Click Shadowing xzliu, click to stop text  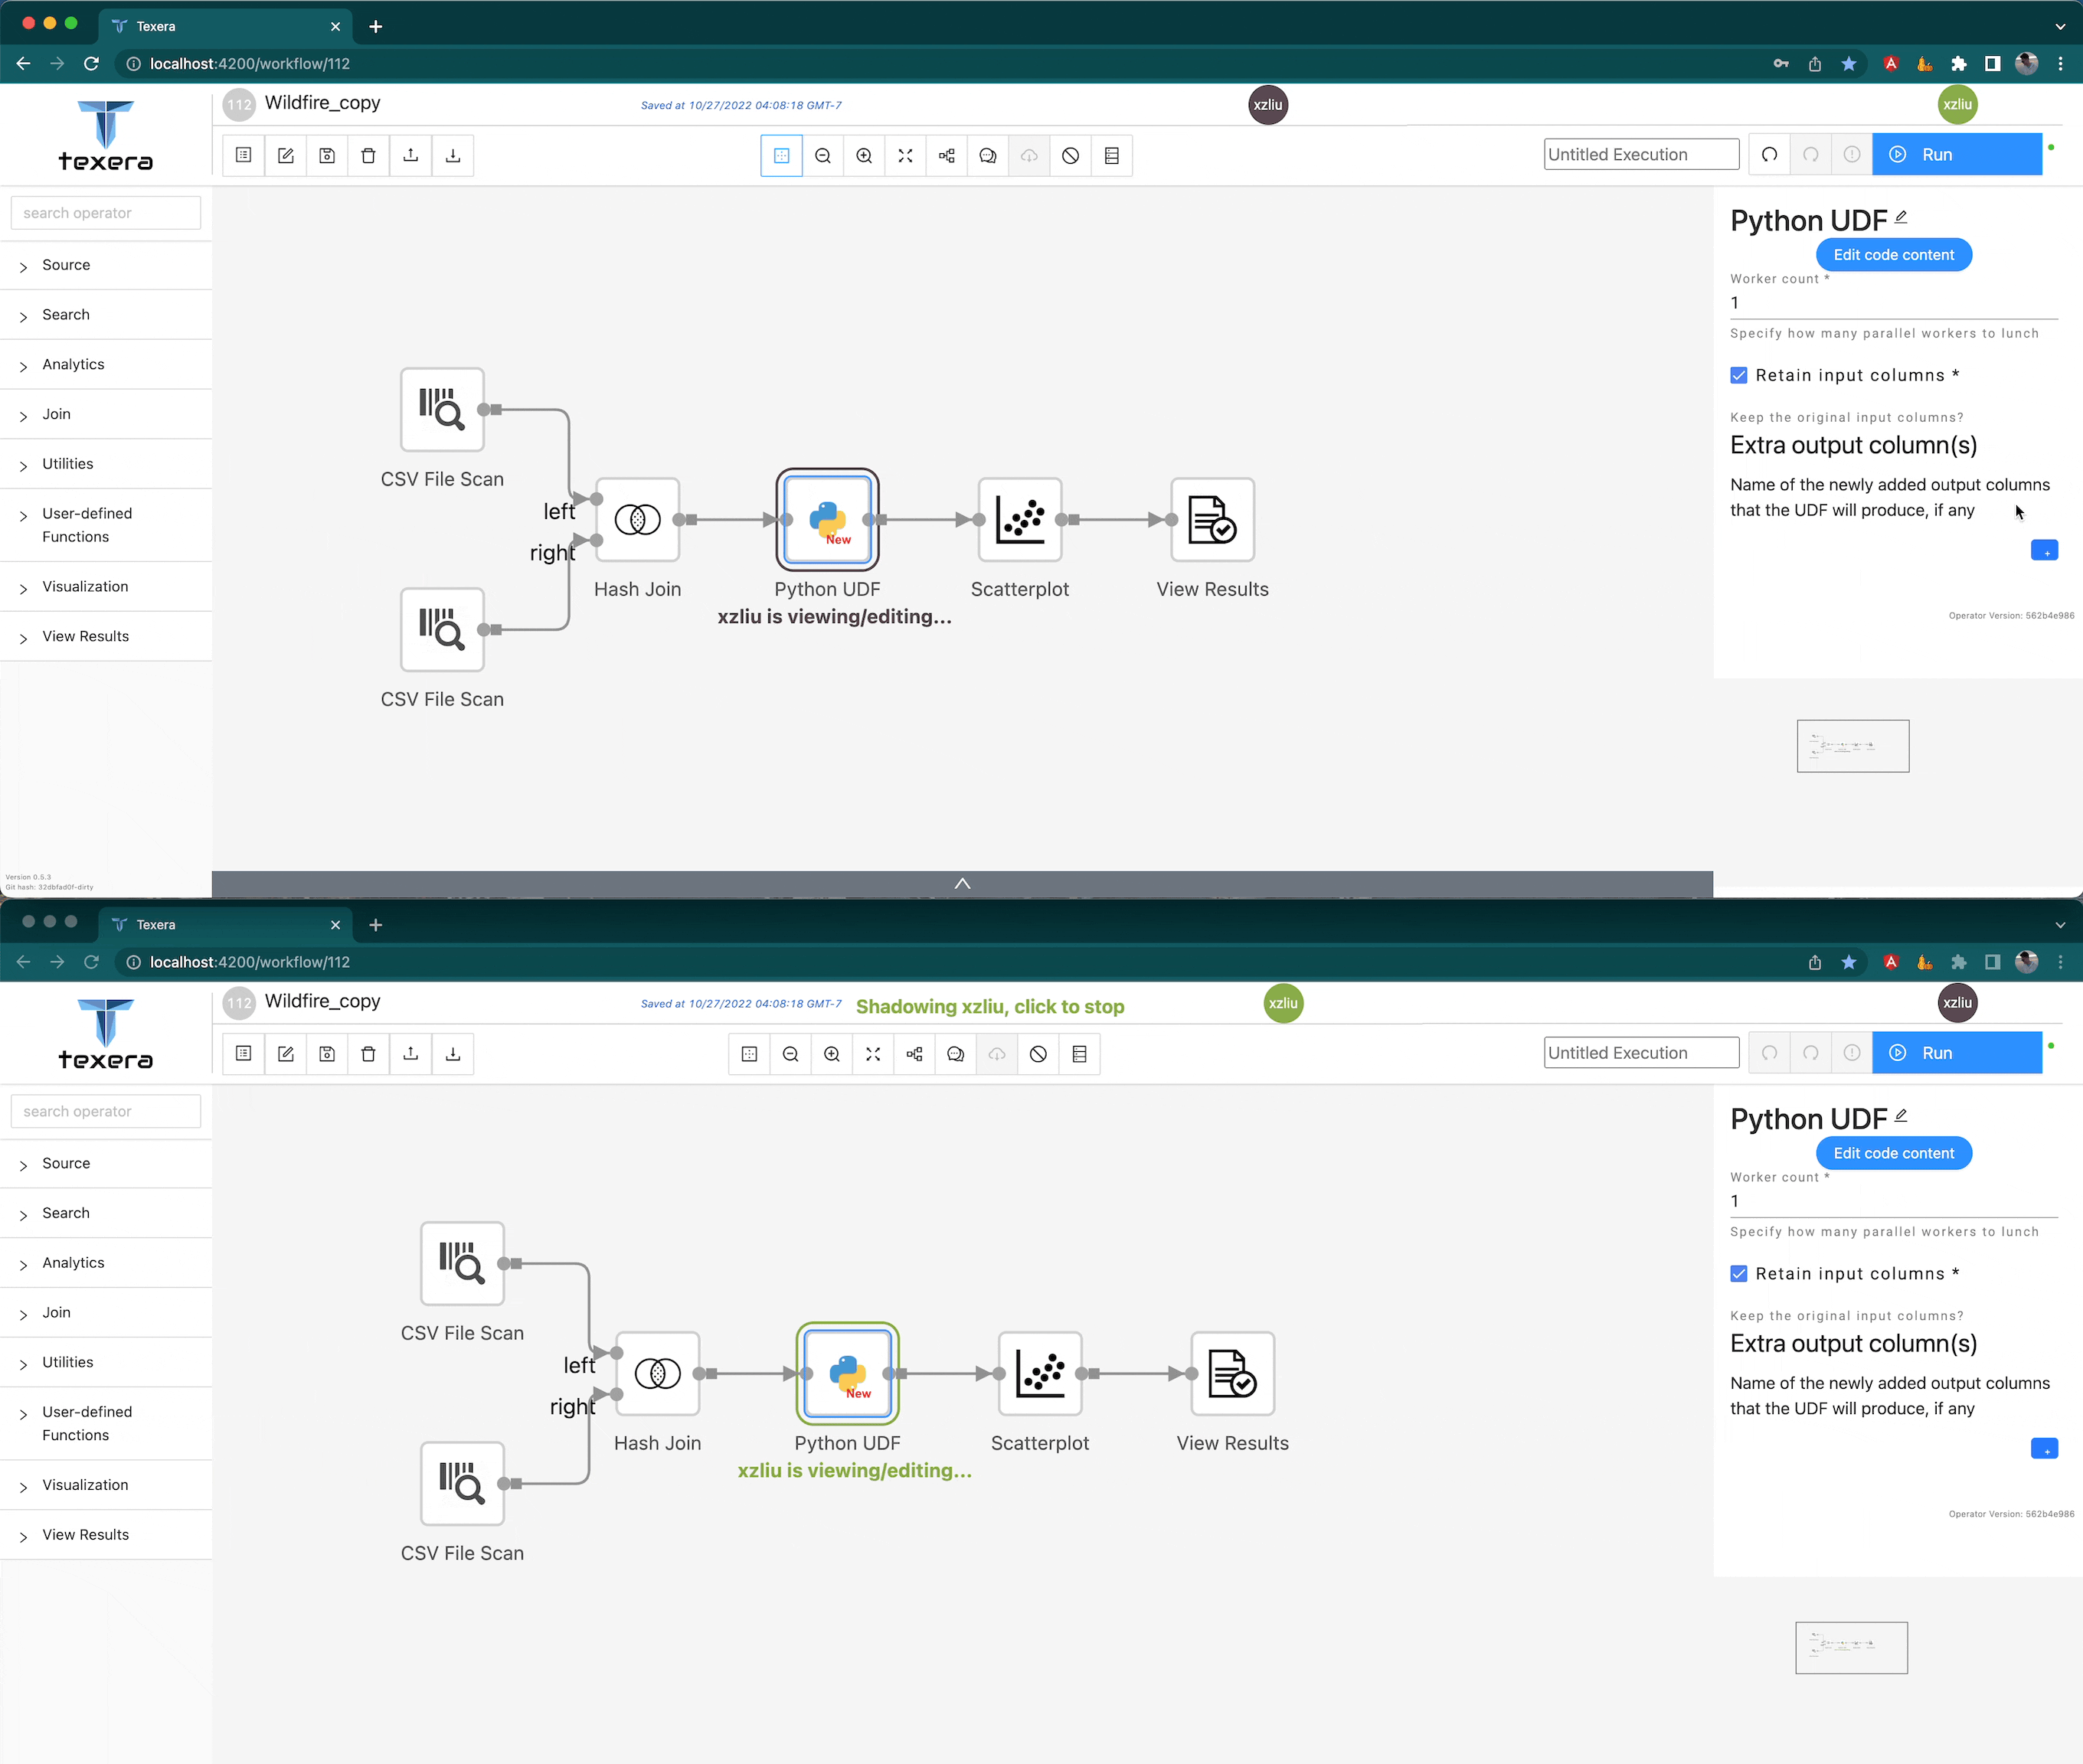989,1007
